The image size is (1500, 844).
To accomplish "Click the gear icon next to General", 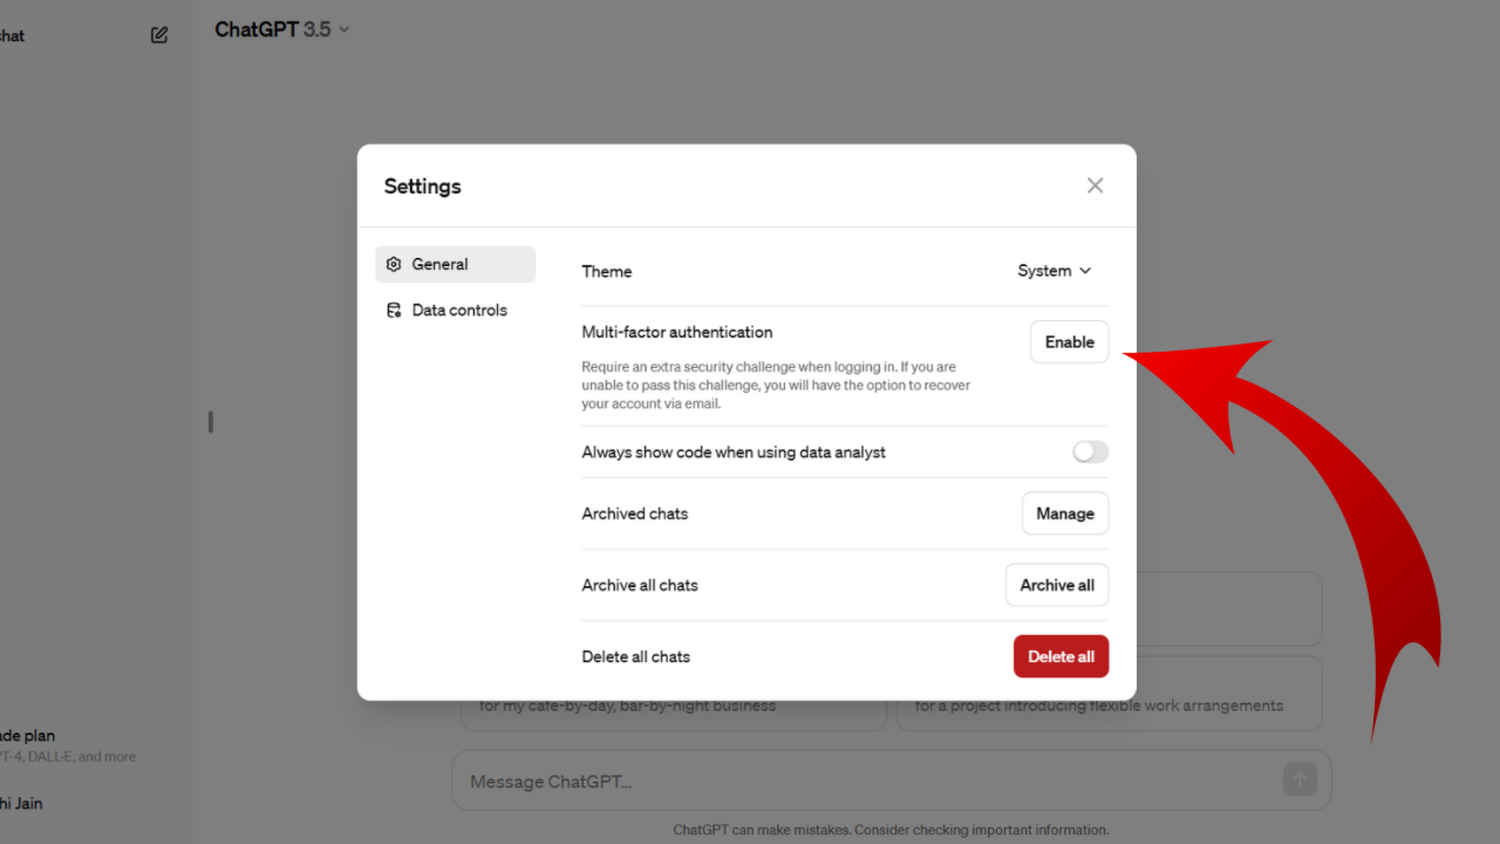I will [394, 264].
